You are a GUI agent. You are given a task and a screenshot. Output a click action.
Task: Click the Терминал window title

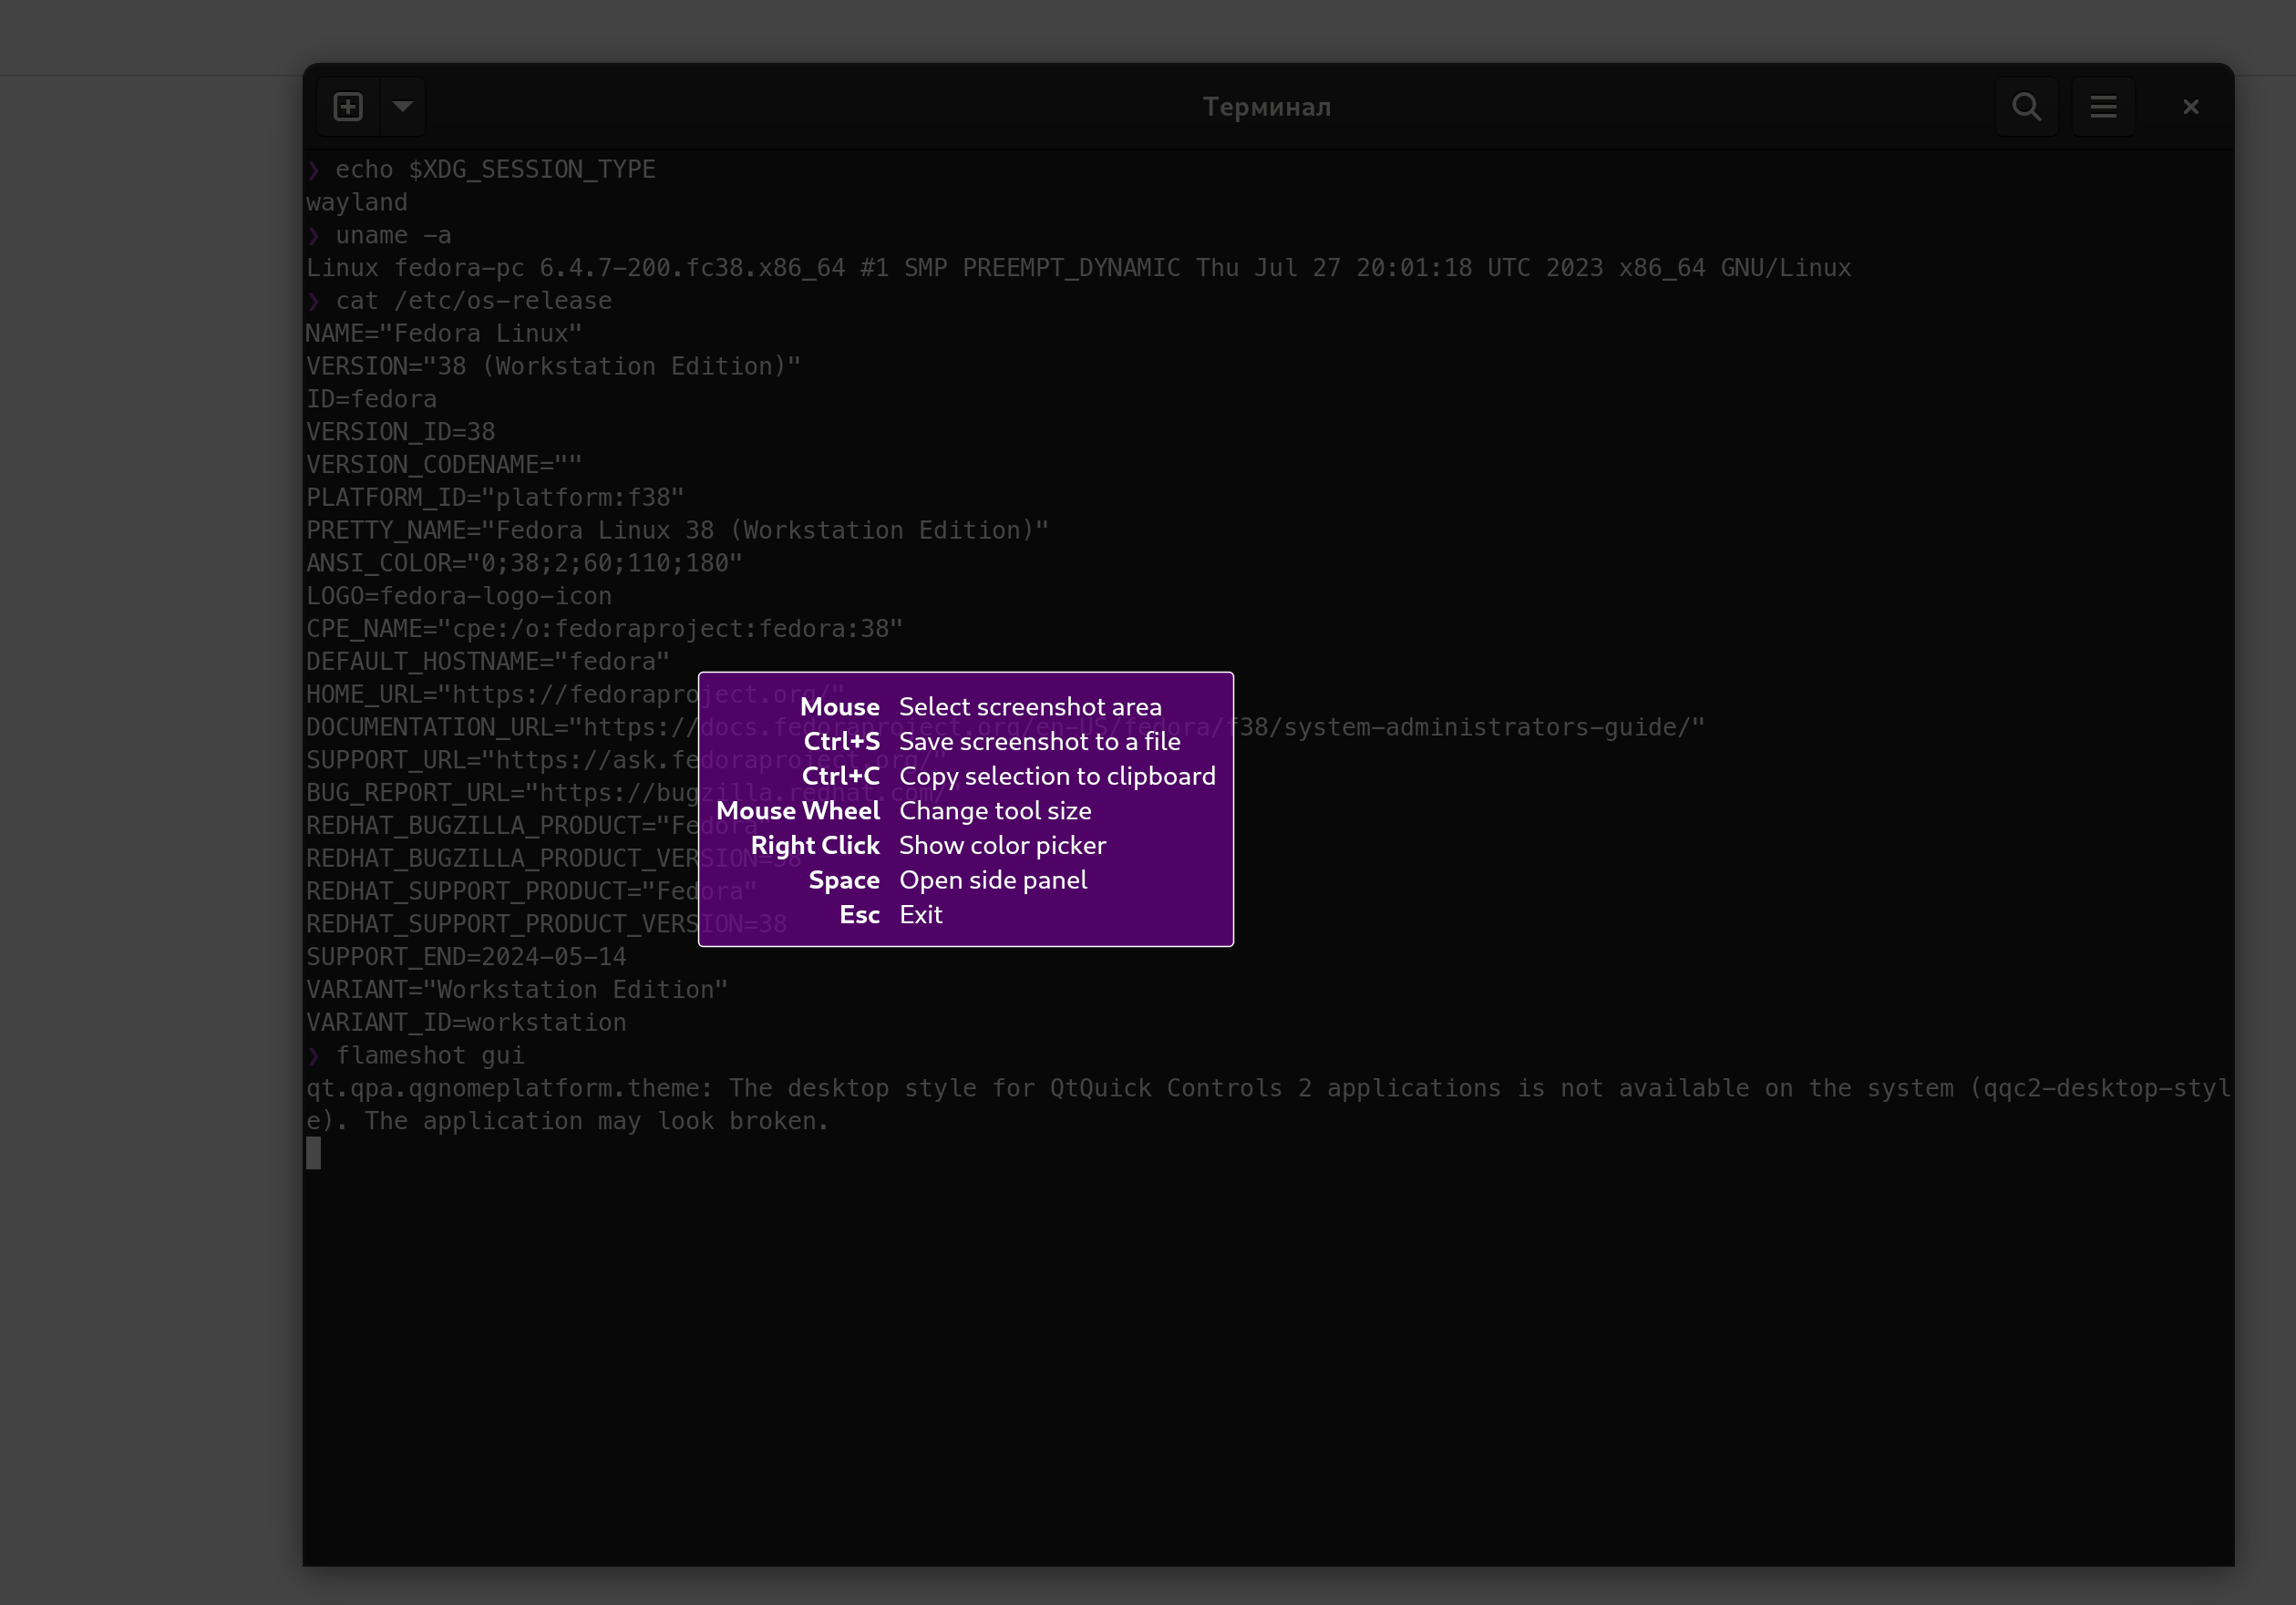pyautogui.click(x=1267, y=107)
